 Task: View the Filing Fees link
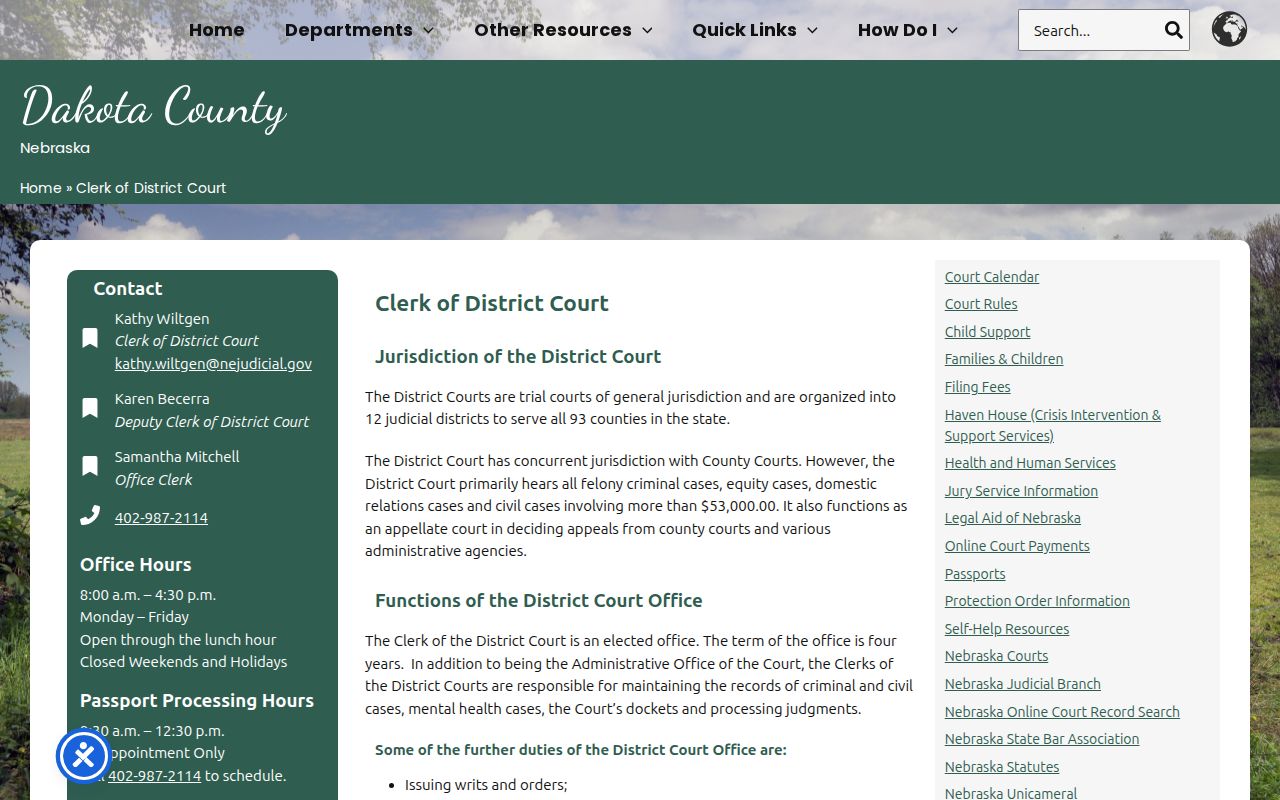click(978, 387)
